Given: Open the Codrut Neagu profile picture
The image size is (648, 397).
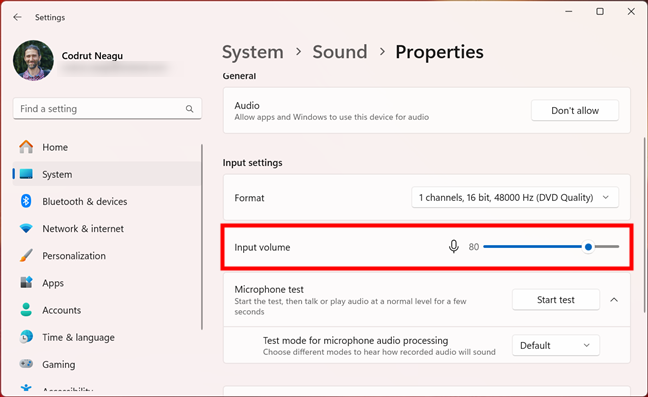Looking at the screenshot, I should tap(33, 60).
